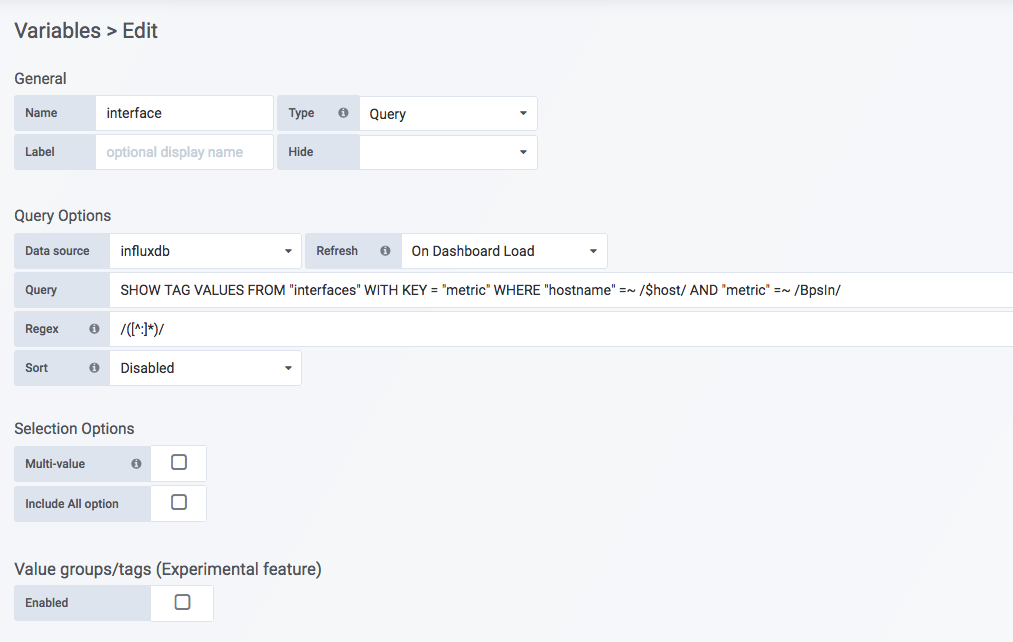Viewport: 1013px width, 642px height.
Task: Click the info icon beside Refresh
Action: coord(386,251)
